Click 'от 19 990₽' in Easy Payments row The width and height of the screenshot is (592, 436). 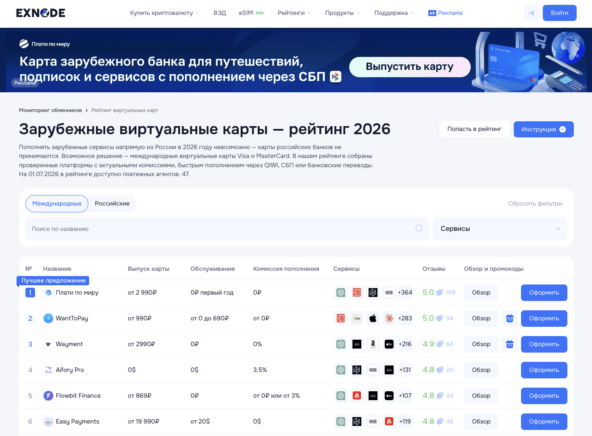[x=143, y=421]
